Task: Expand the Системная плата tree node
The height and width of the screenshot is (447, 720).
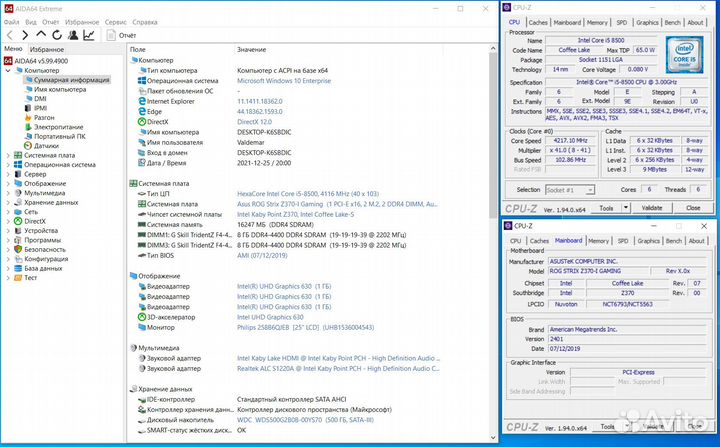Action: 8,155
